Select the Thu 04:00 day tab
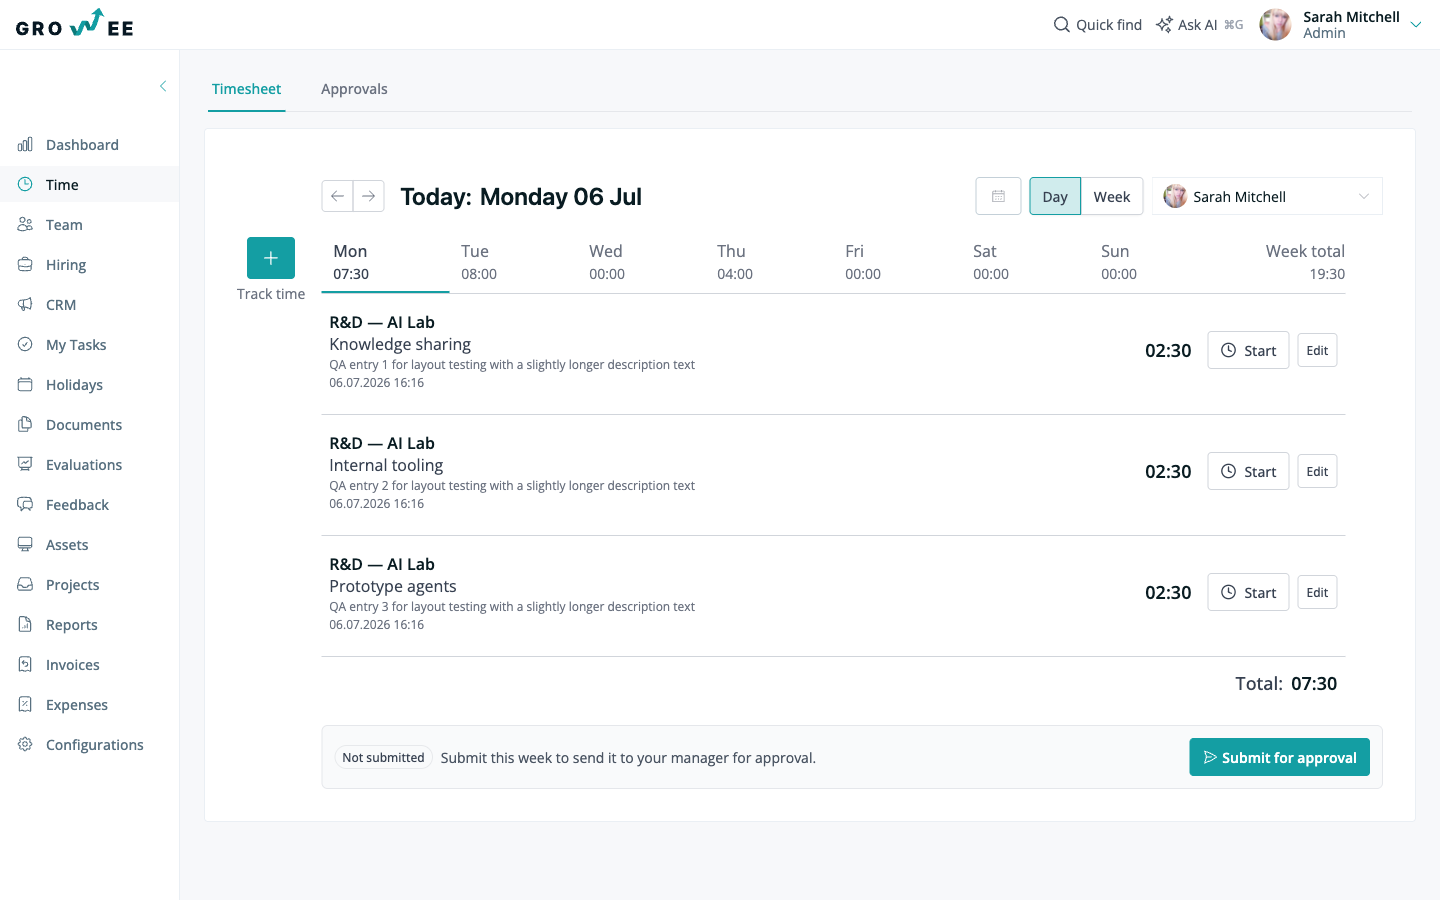Image resolution: width=1440 pixels, height=900 pixels. click(769, 262)
